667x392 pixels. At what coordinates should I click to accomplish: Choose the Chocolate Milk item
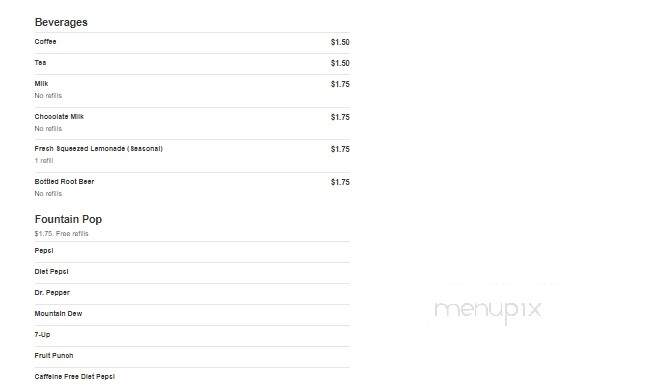[59, 116]
